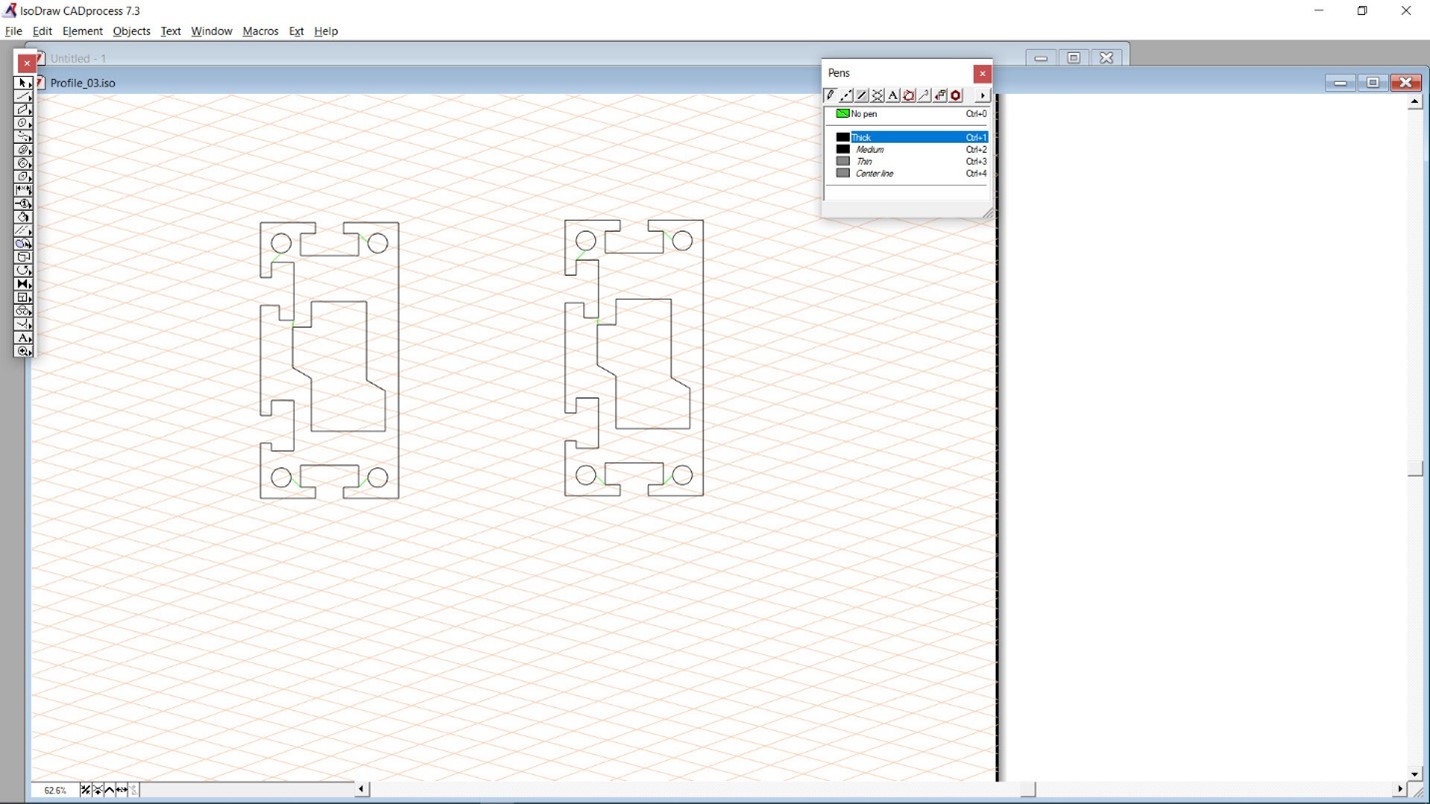Image resolution: width=1430 pixels, height=804 pixels.
Task: Click the gray swatch beside Thin pen
Action: tap(843, 161)
